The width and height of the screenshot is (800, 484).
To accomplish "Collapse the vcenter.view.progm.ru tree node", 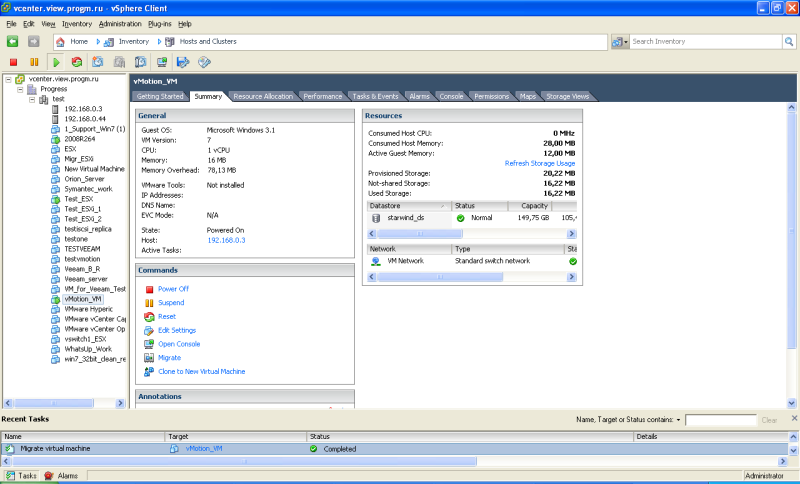I will click(8, 79).
